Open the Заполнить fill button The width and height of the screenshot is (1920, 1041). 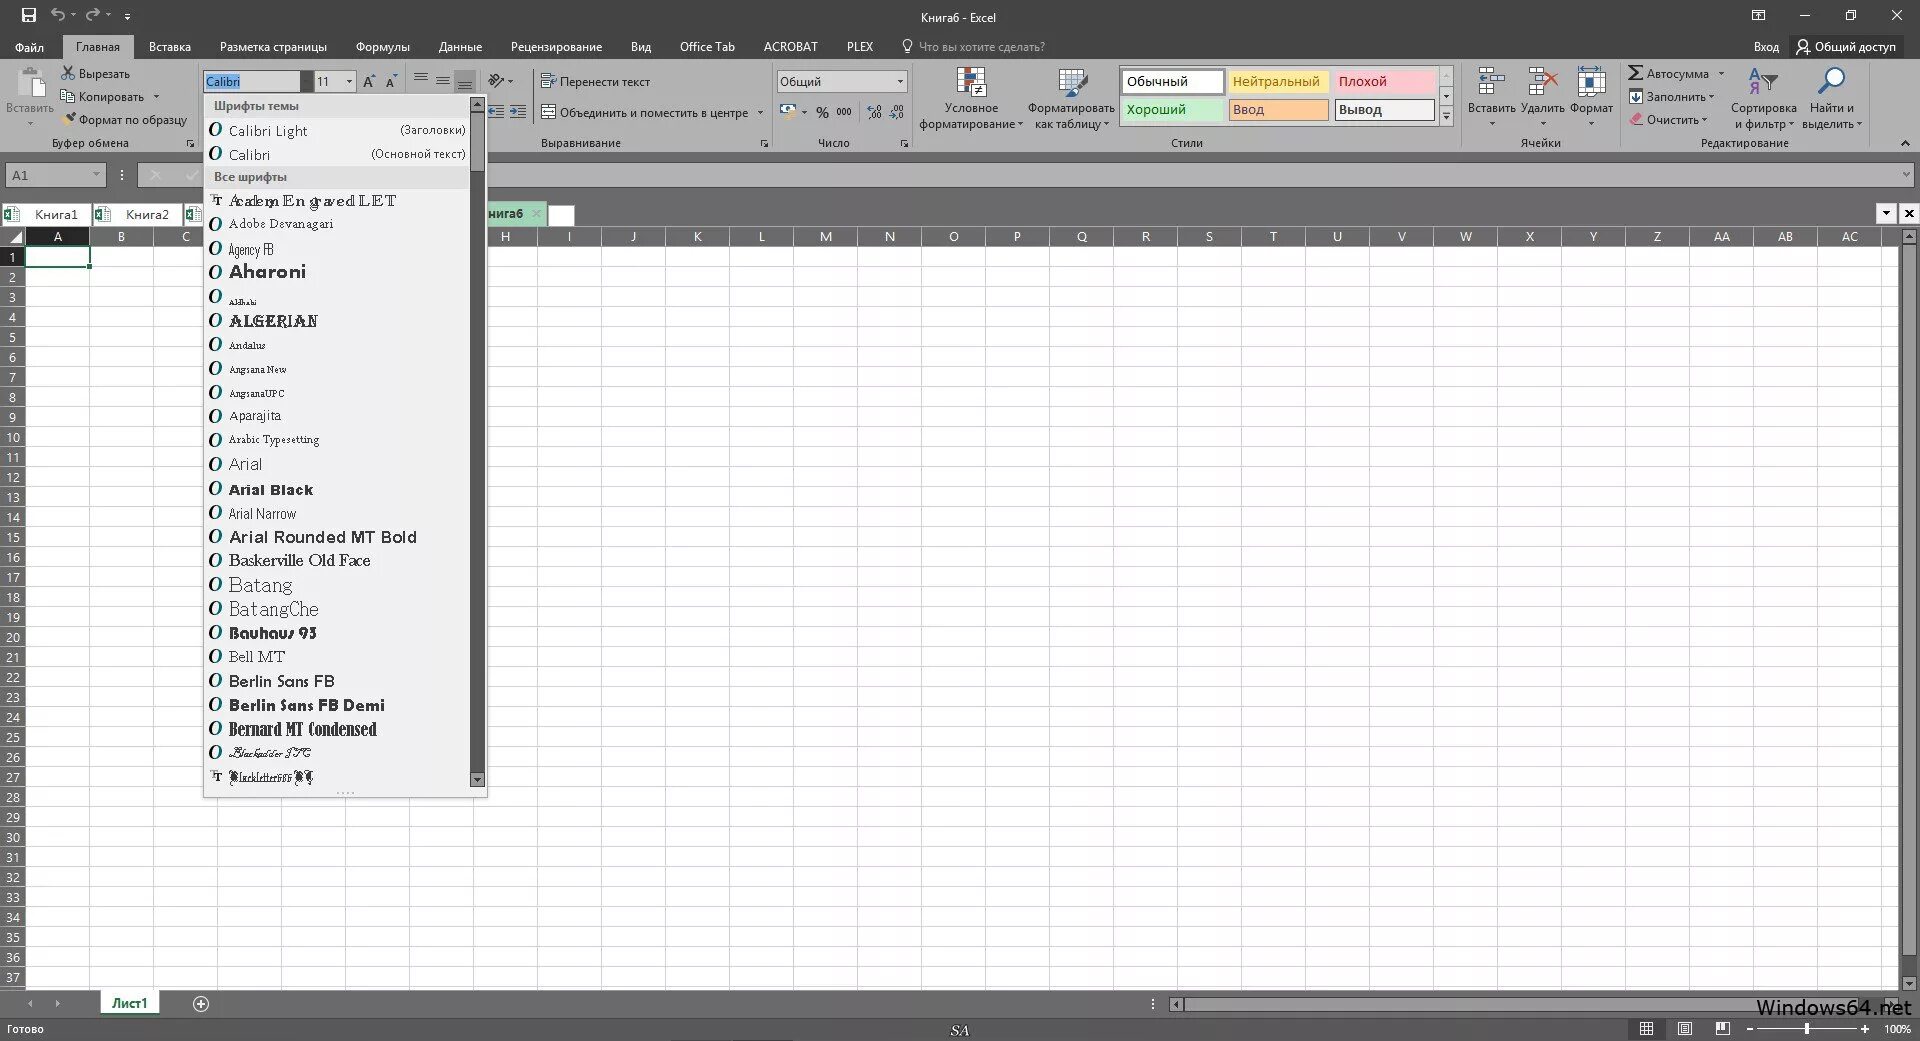click(1671, 97)
